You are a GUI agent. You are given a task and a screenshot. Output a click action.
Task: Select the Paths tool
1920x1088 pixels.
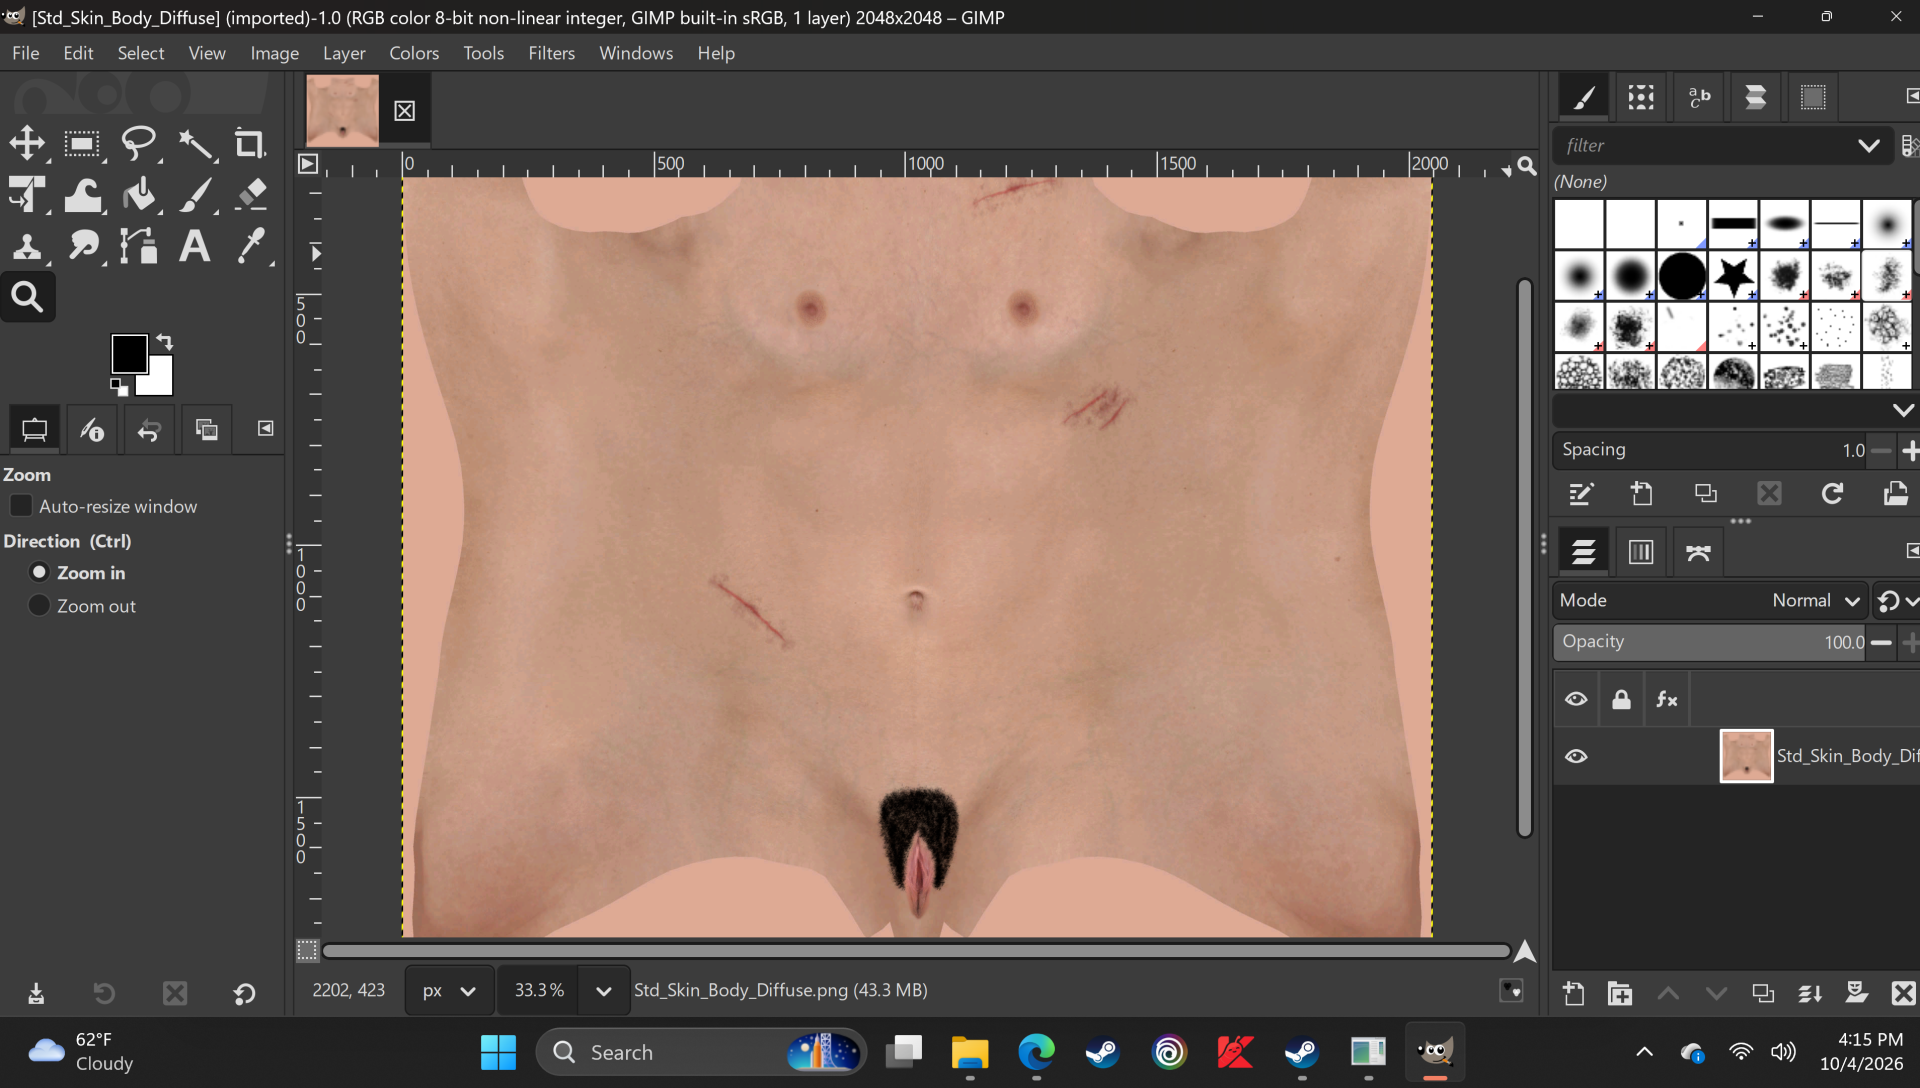(139, 245)
